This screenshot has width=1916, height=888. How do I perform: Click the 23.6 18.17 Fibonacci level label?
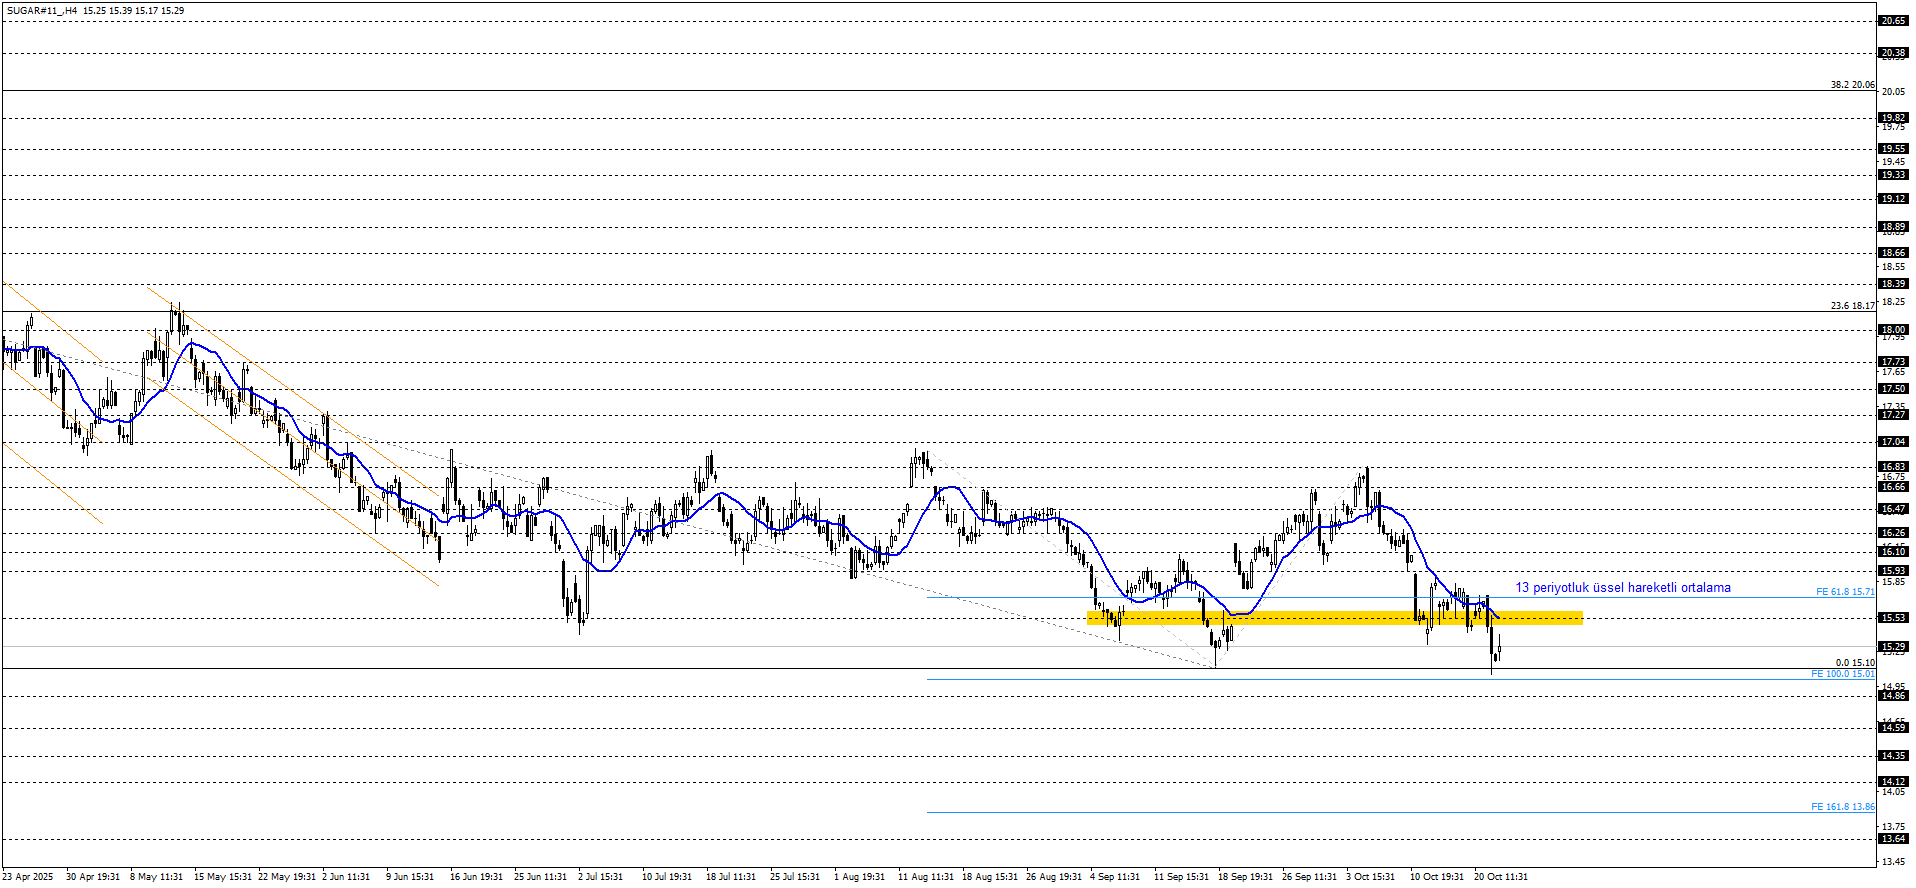click(x=1852, y=306)
